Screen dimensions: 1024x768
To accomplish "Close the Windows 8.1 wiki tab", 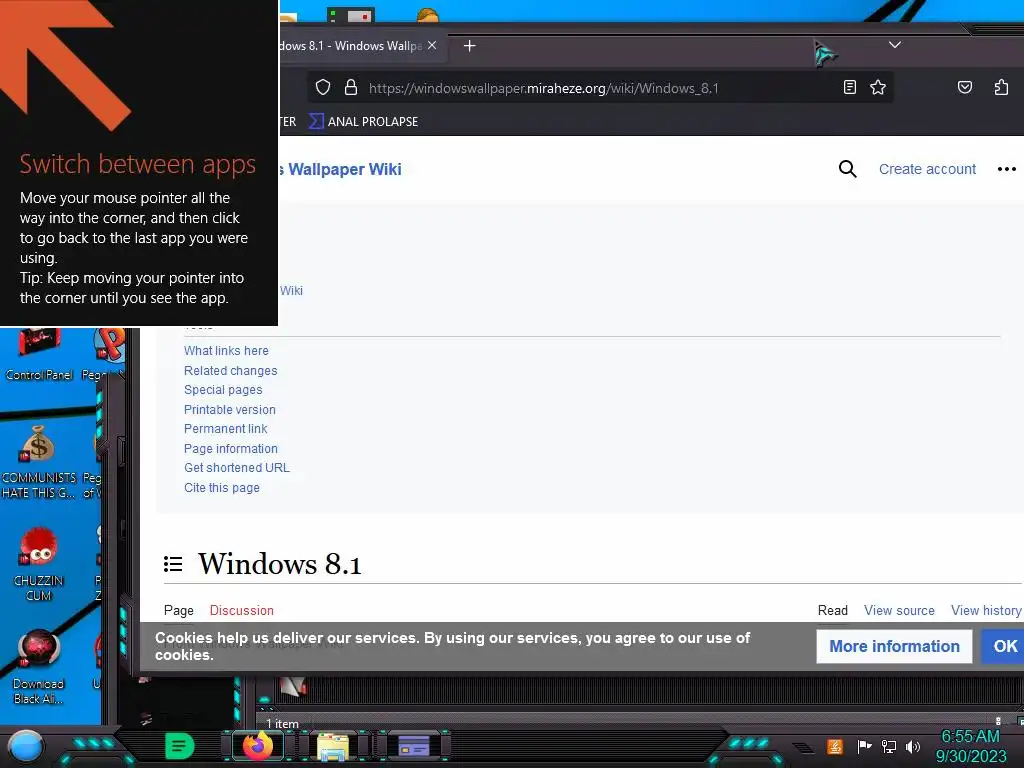I will (x=432, y=46).
